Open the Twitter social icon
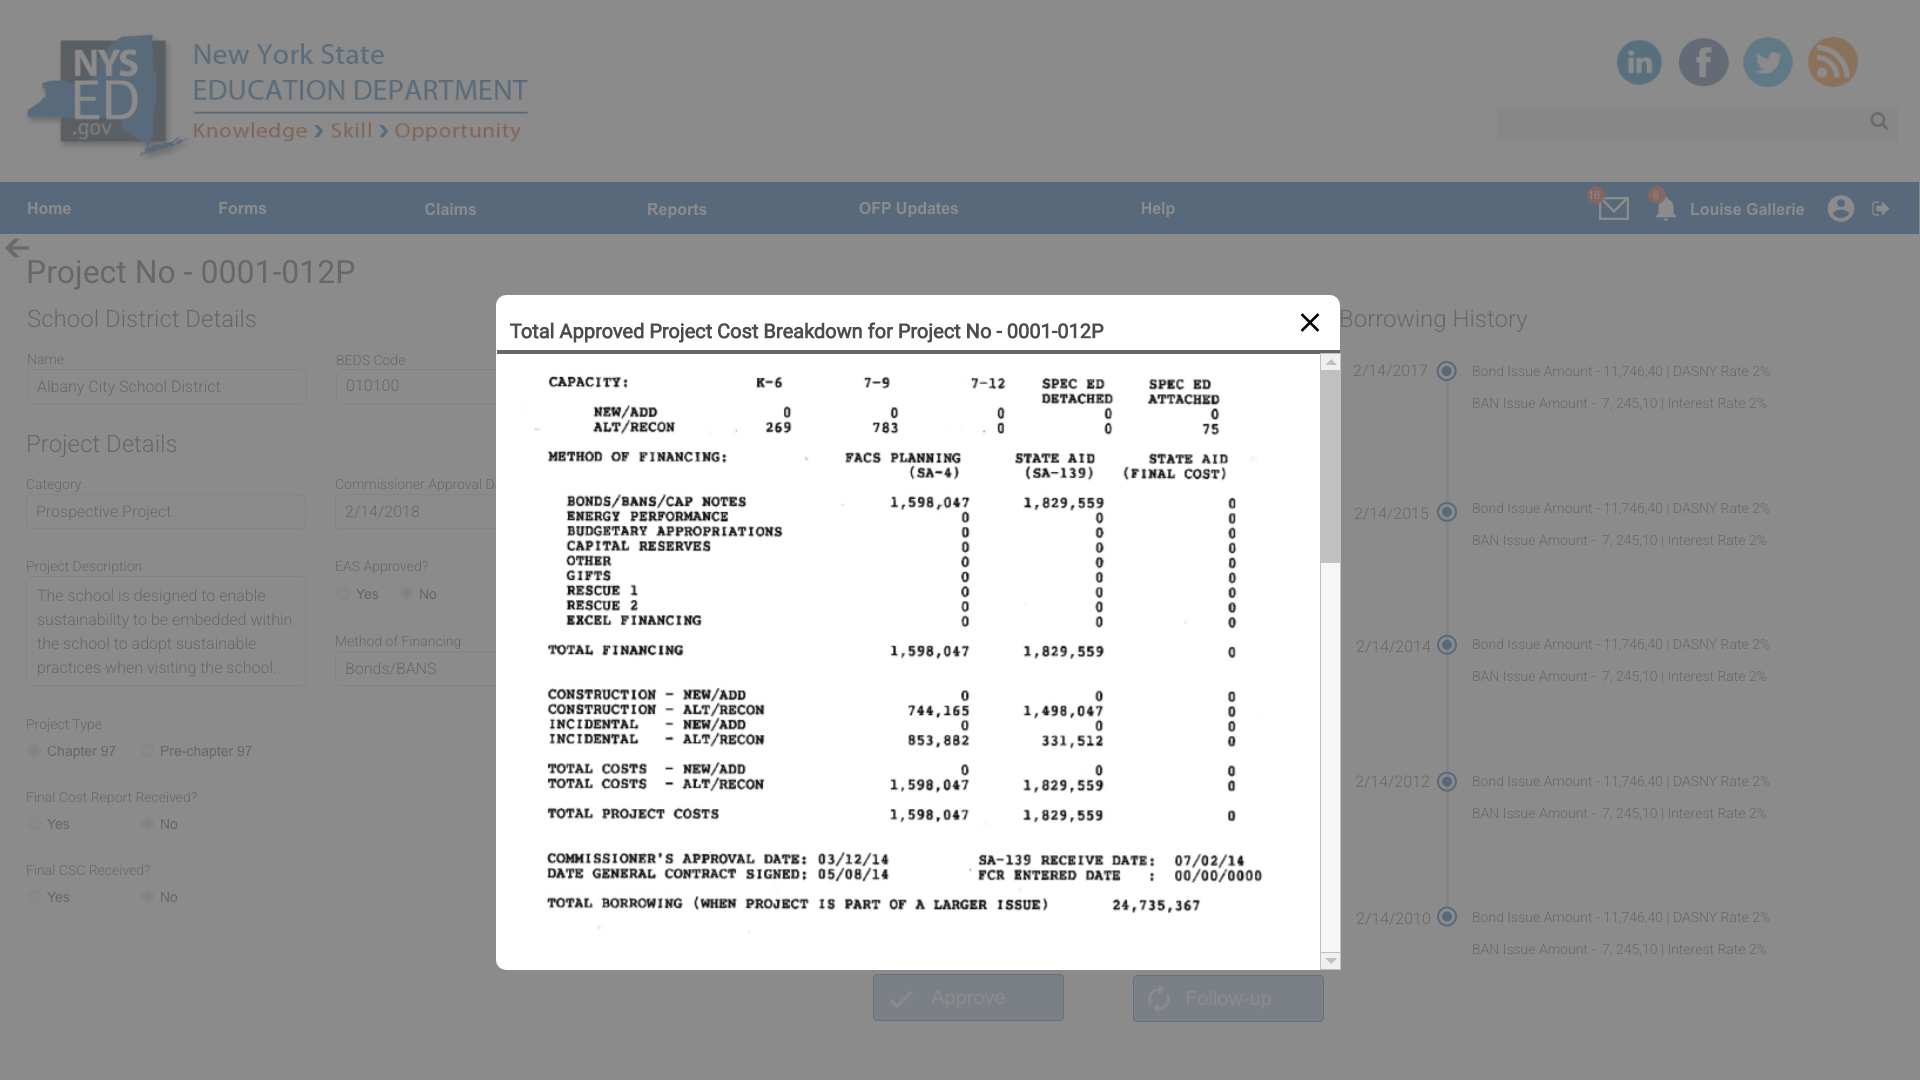The image size is (1920, 1080). [x=1767, y=62]
